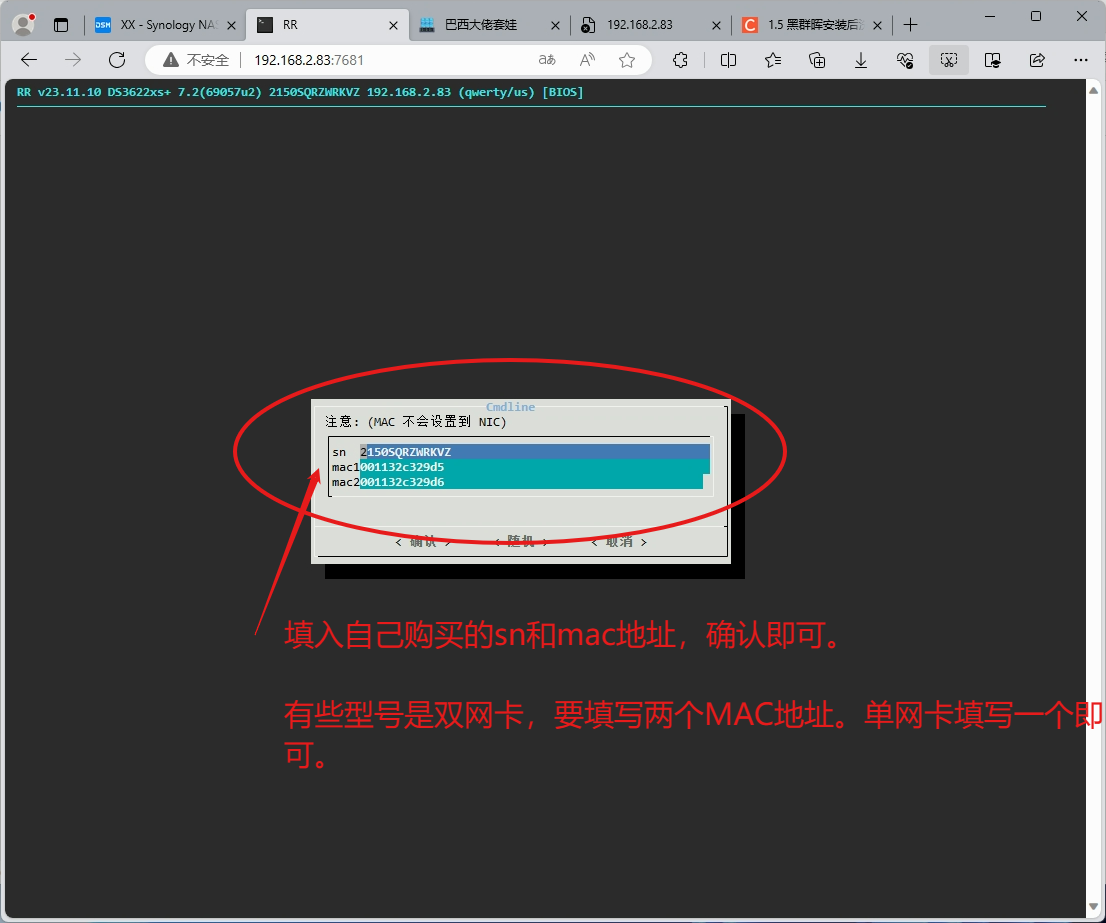Open a new tab with the plus button

tap(913, 24)
